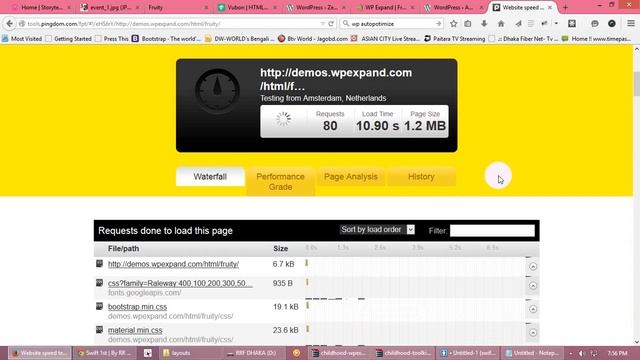Click the Load Time 10.90 s value
Image resolution: width=640 pixels, height=360 pixels.
pos(377,126)
